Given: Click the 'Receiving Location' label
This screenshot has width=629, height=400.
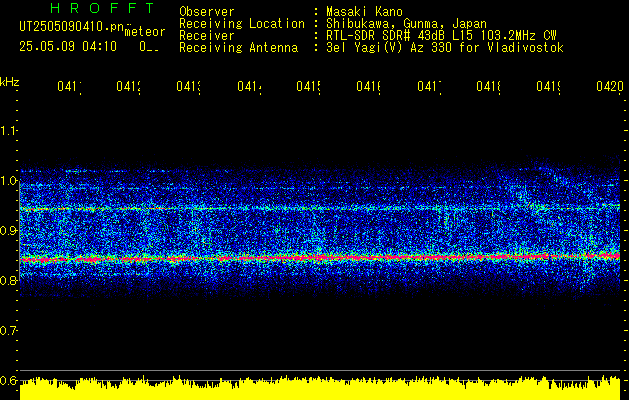Looking at the screenshot, I should (242, 24).
